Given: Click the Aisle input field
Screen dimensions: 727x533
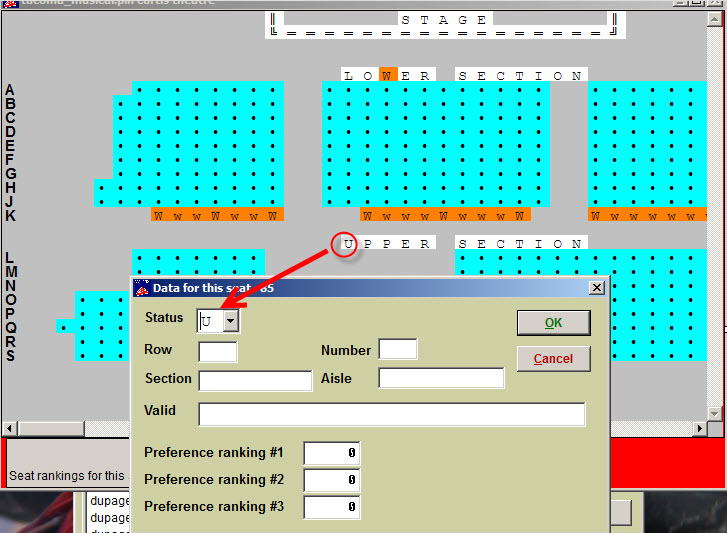Looking at the screenshot, I should click(441, 378).
